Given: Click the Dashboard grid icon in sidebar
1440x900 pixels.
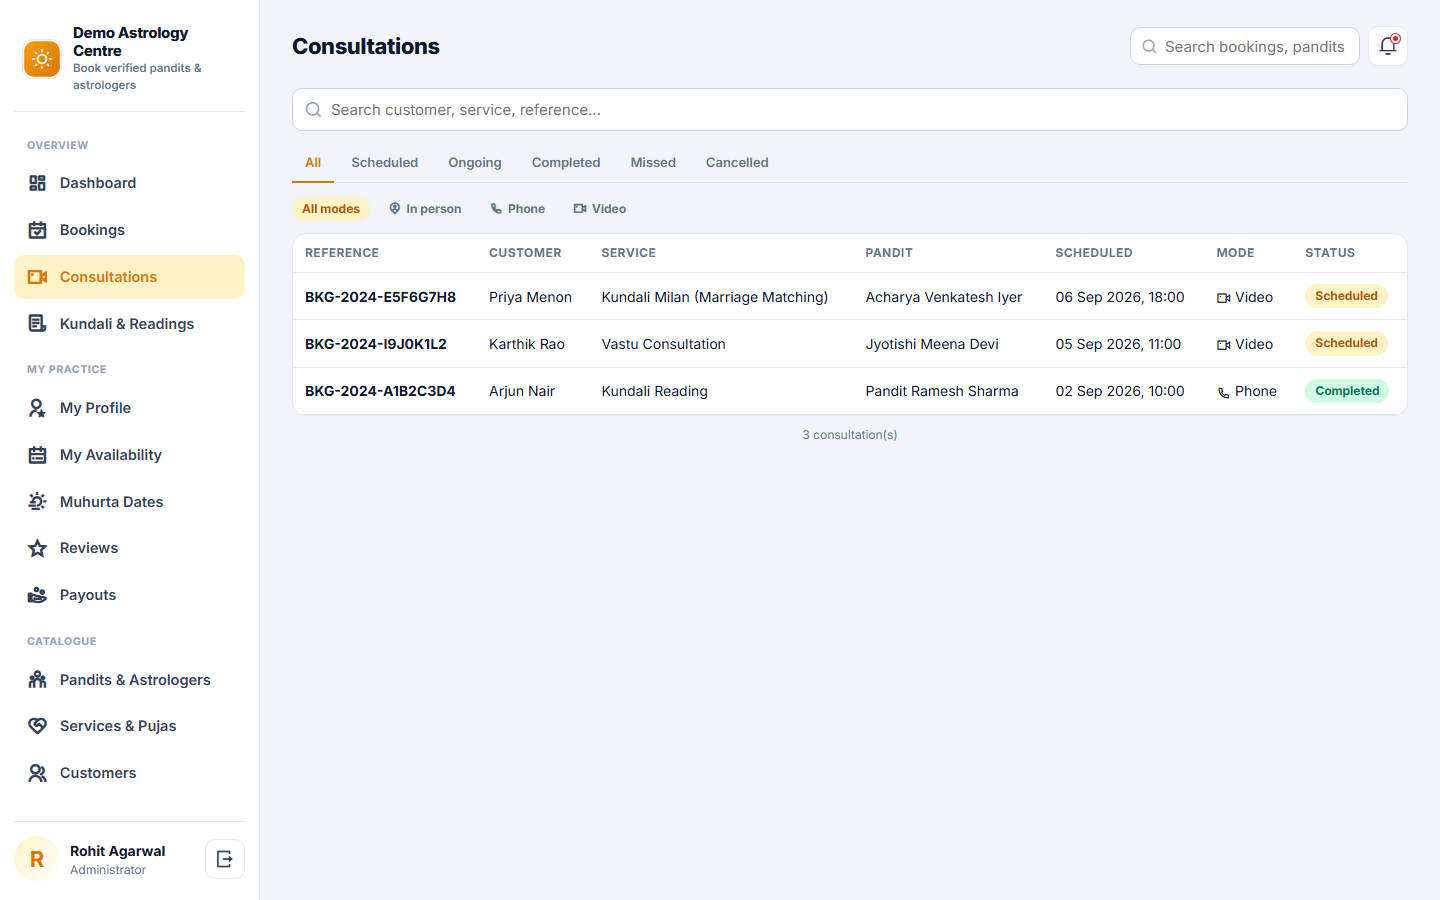Looking at the screenshot, I should tap(38, 183).
